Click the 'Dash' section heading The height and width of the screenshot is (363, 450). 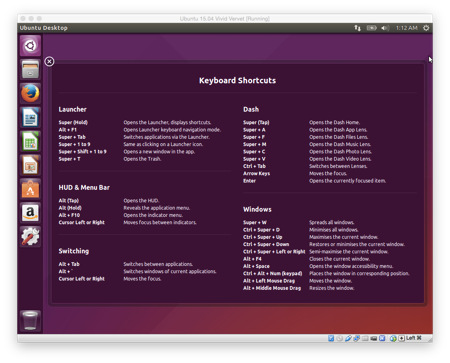click(x=251, y=109)
